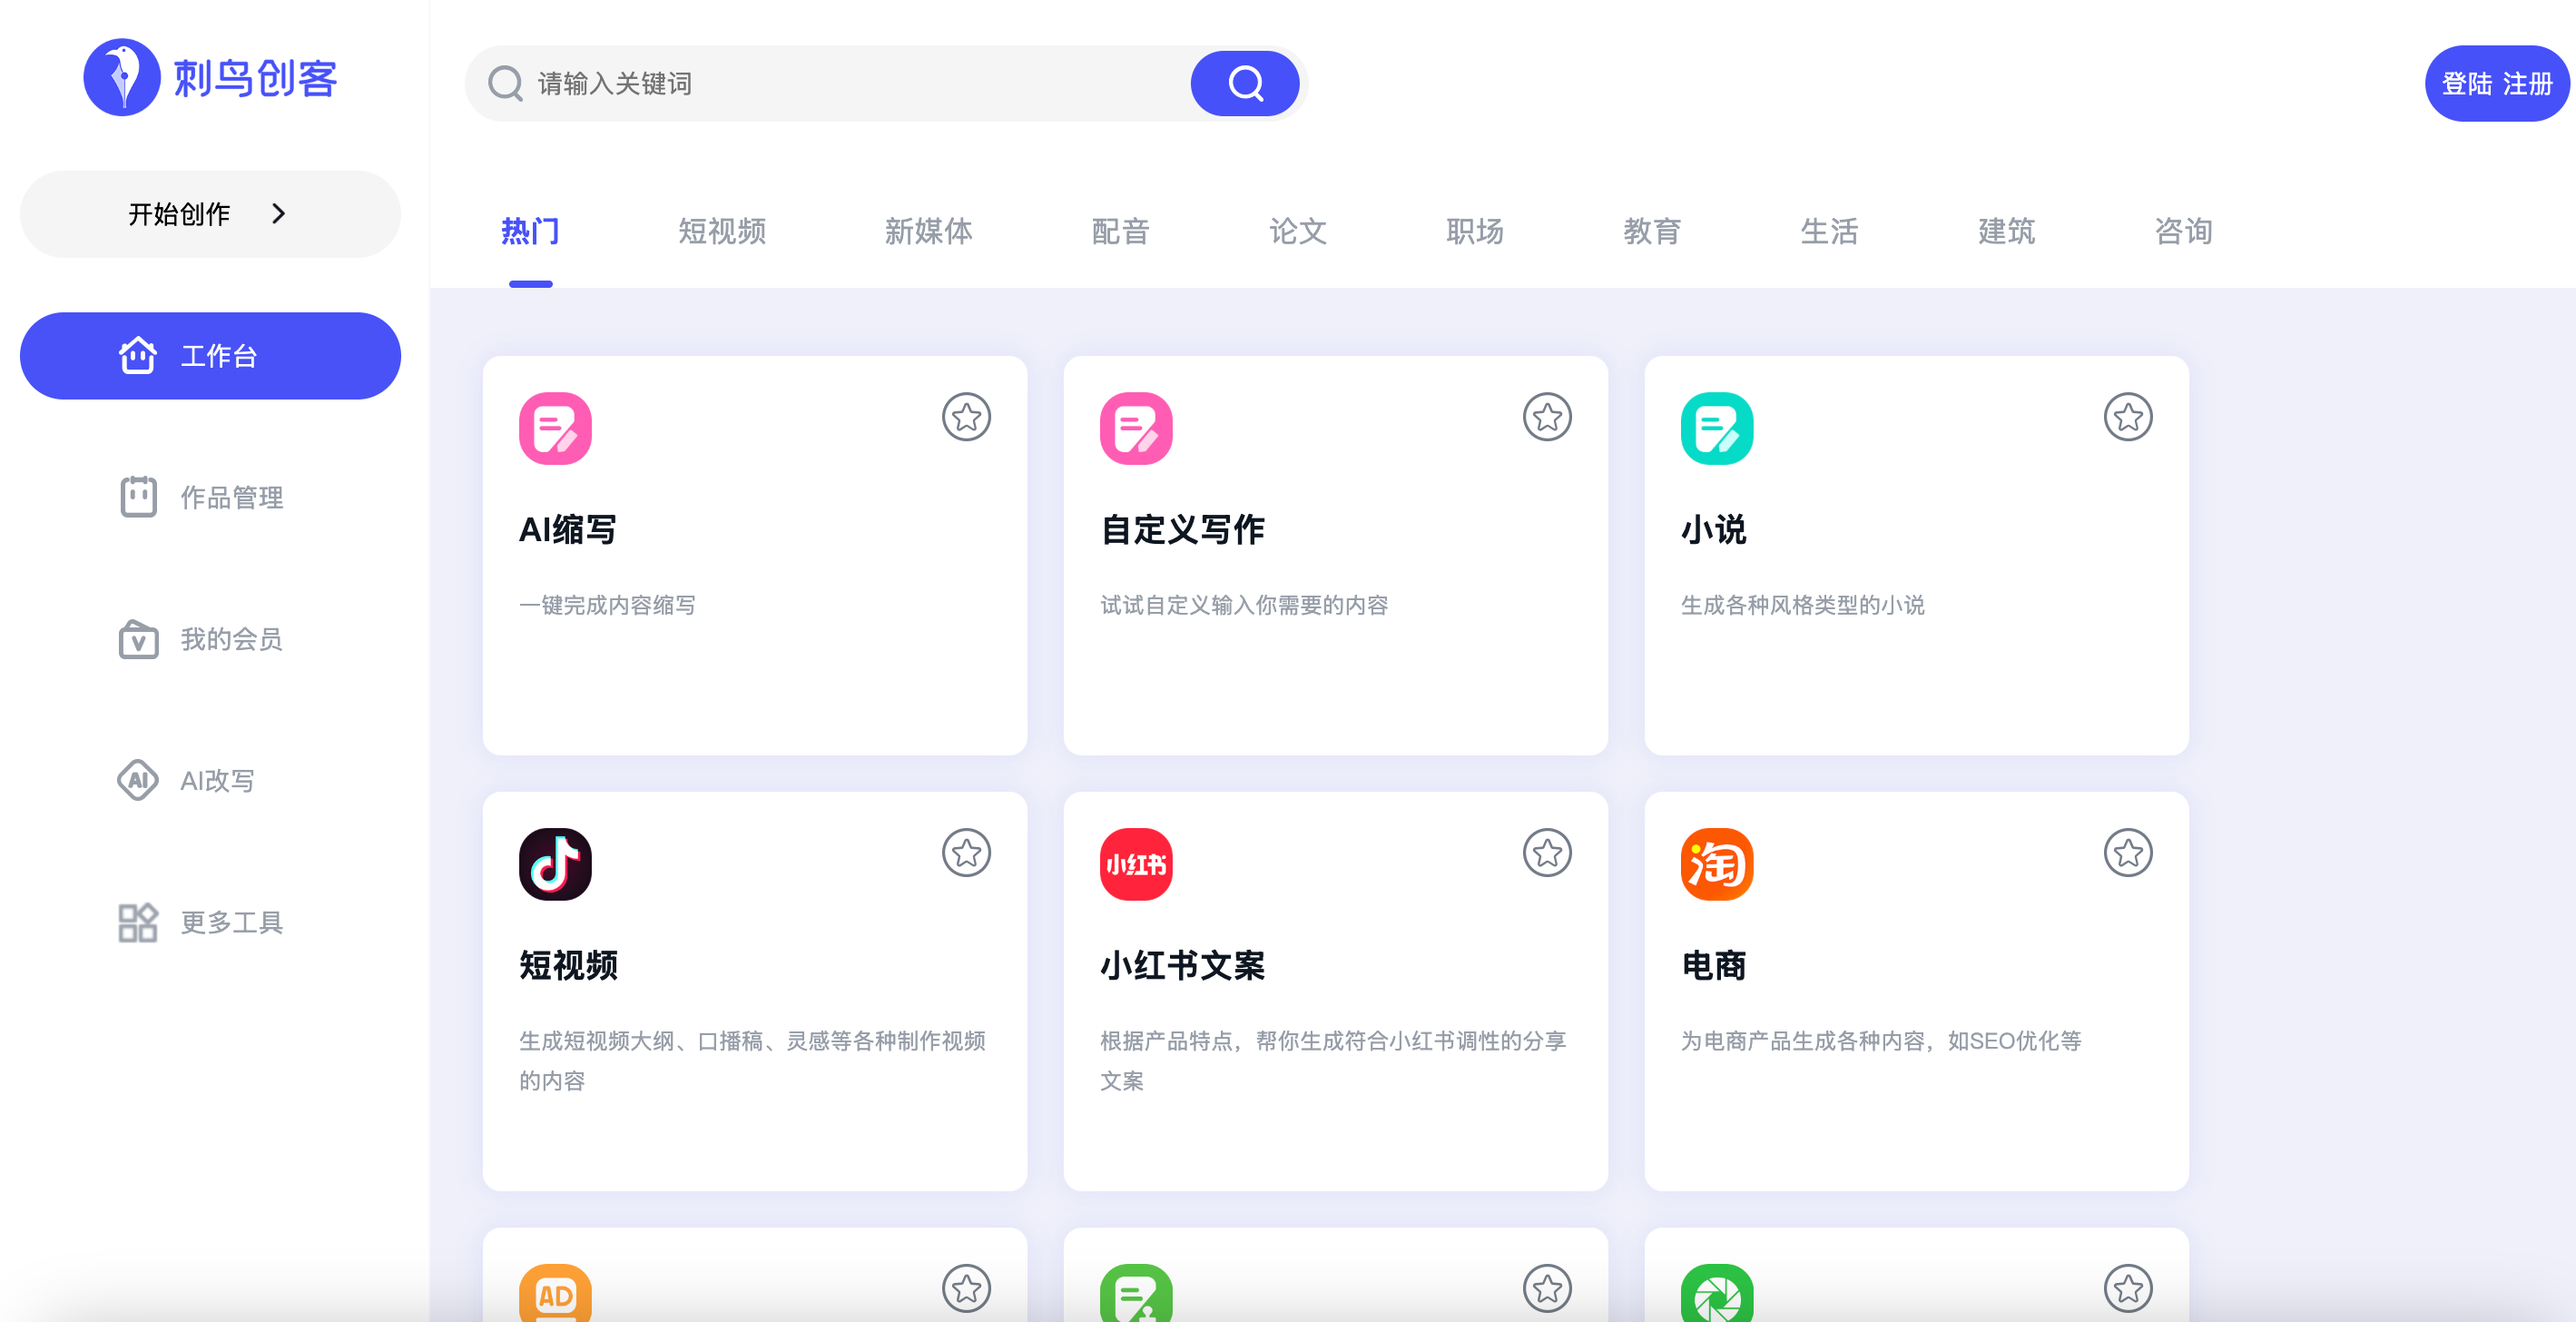2576x1322 pixels.
Task: Click the 刺鸟创客 bird logo
Action: pos(122,78)
